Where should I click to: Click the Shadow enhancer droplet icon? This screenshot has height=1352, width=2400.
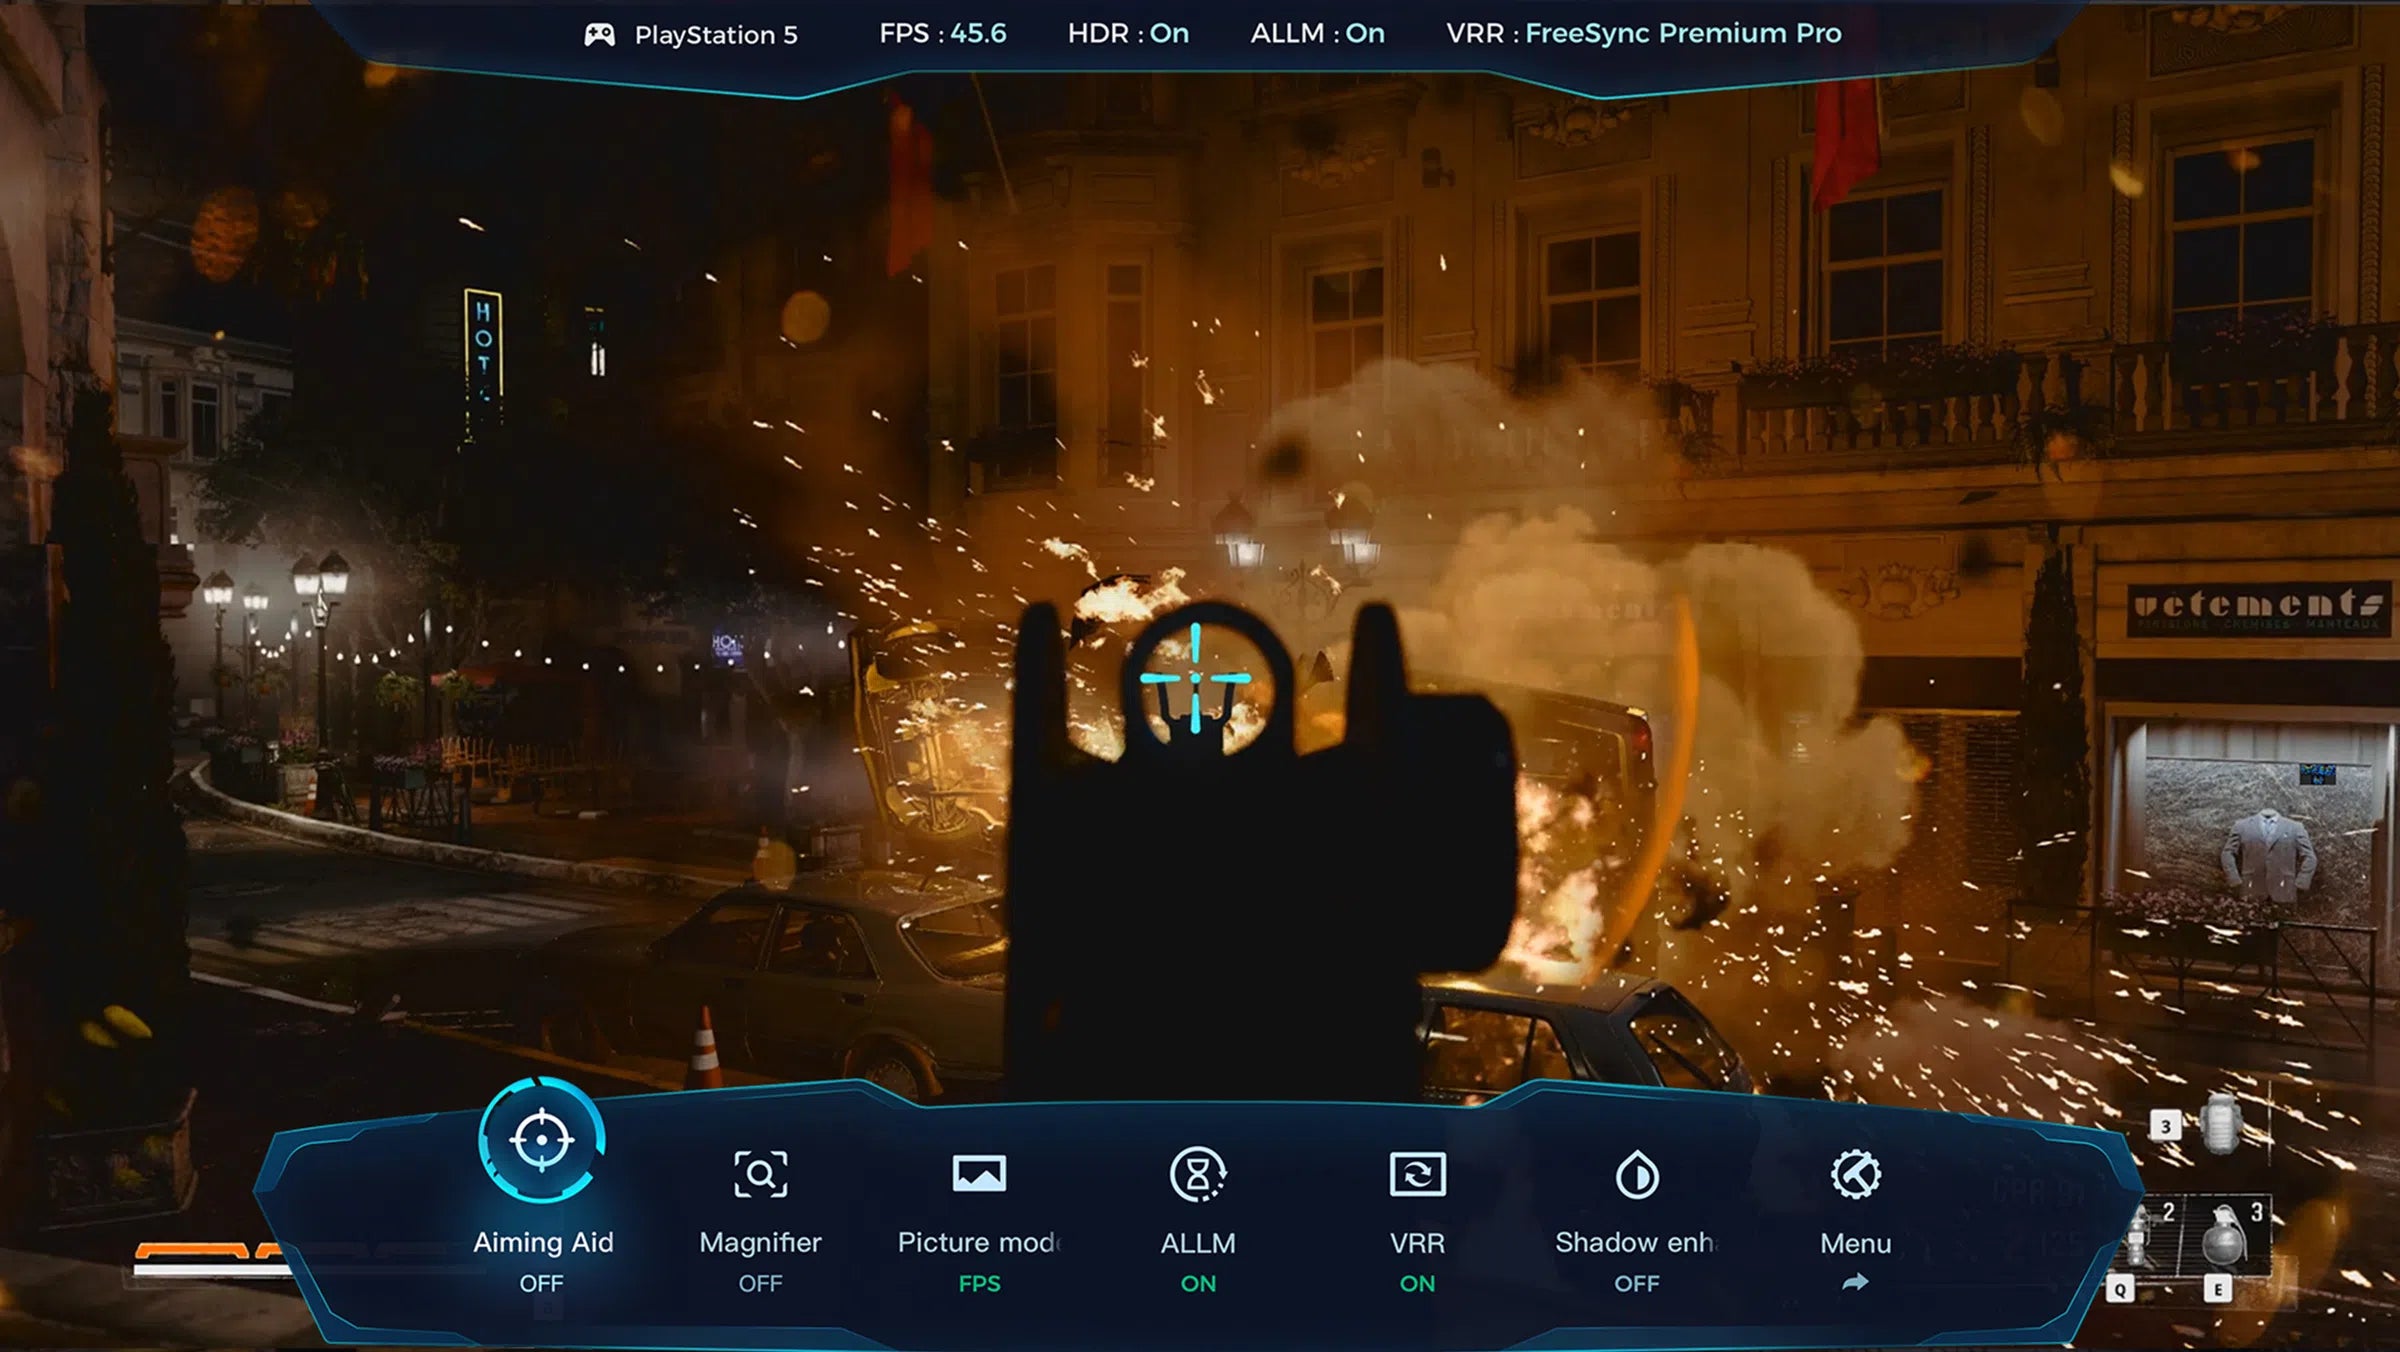[1637, 1174]
